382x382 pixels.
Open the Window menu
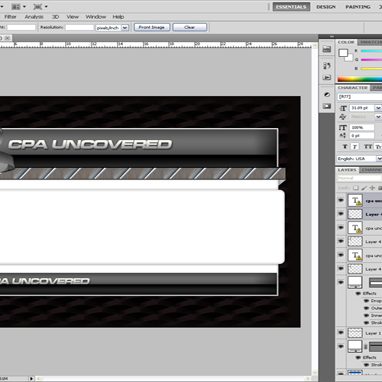click(x=96, y=17)
